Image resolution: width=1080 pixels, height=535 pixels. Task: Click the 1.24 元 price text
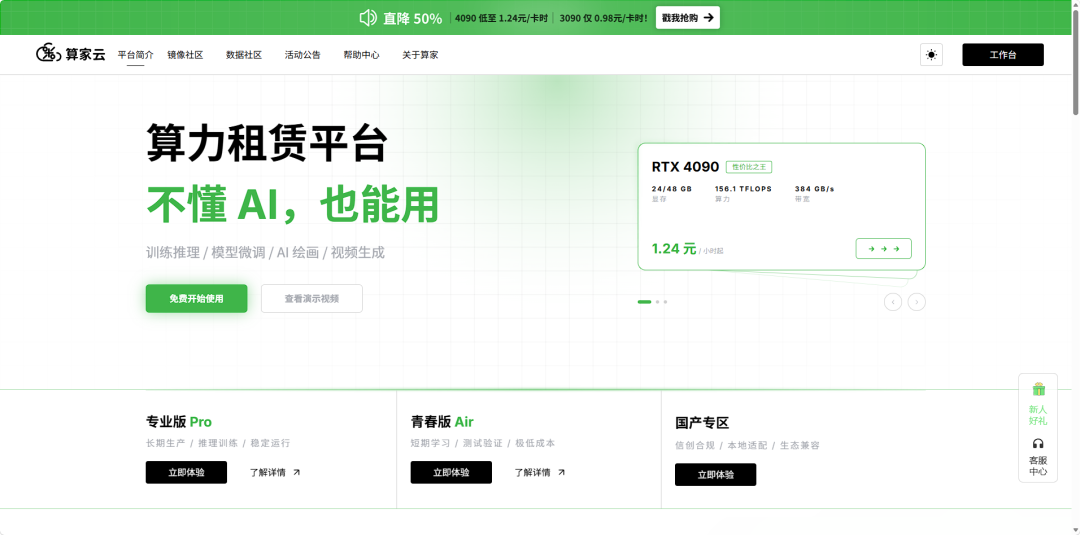[x=674, y=249]
